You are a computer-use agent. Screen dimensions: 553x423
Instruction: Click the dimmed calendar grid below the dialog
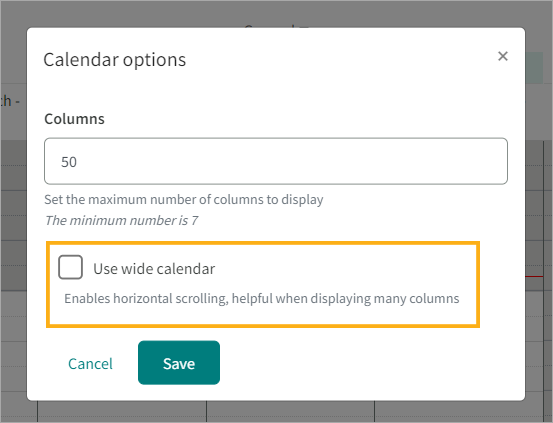(x=276, y=412)
